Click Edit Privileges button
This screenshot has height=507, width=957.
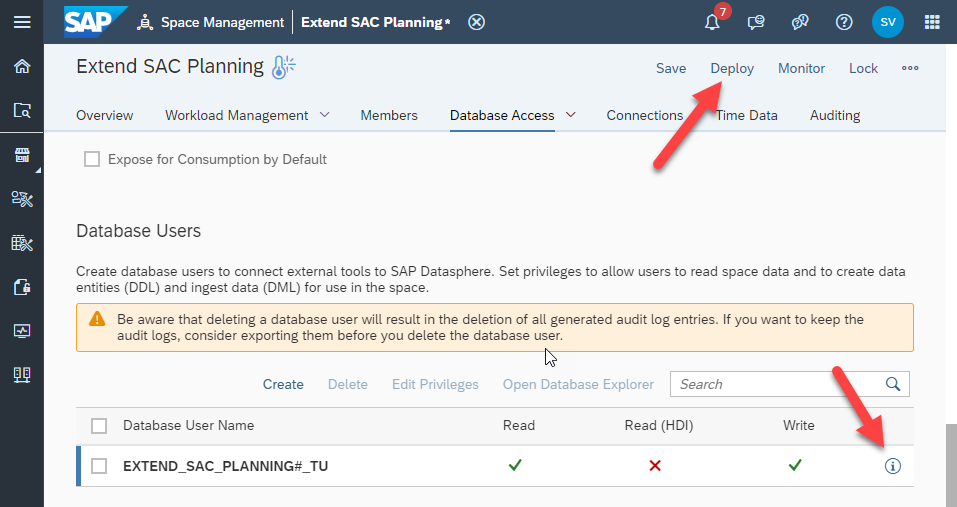pos(435,384)
